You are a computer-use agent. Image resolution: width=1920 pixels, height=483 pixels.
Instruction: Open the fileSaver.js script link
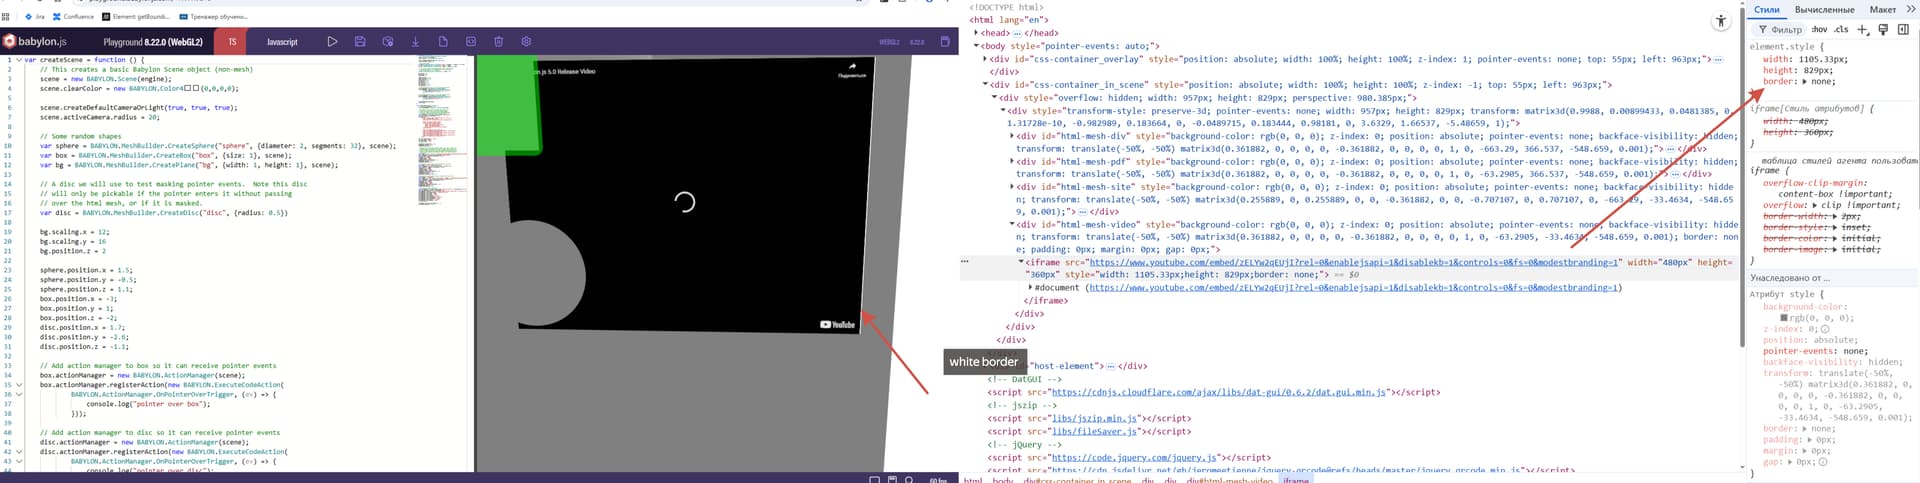tap(1095, 432)
